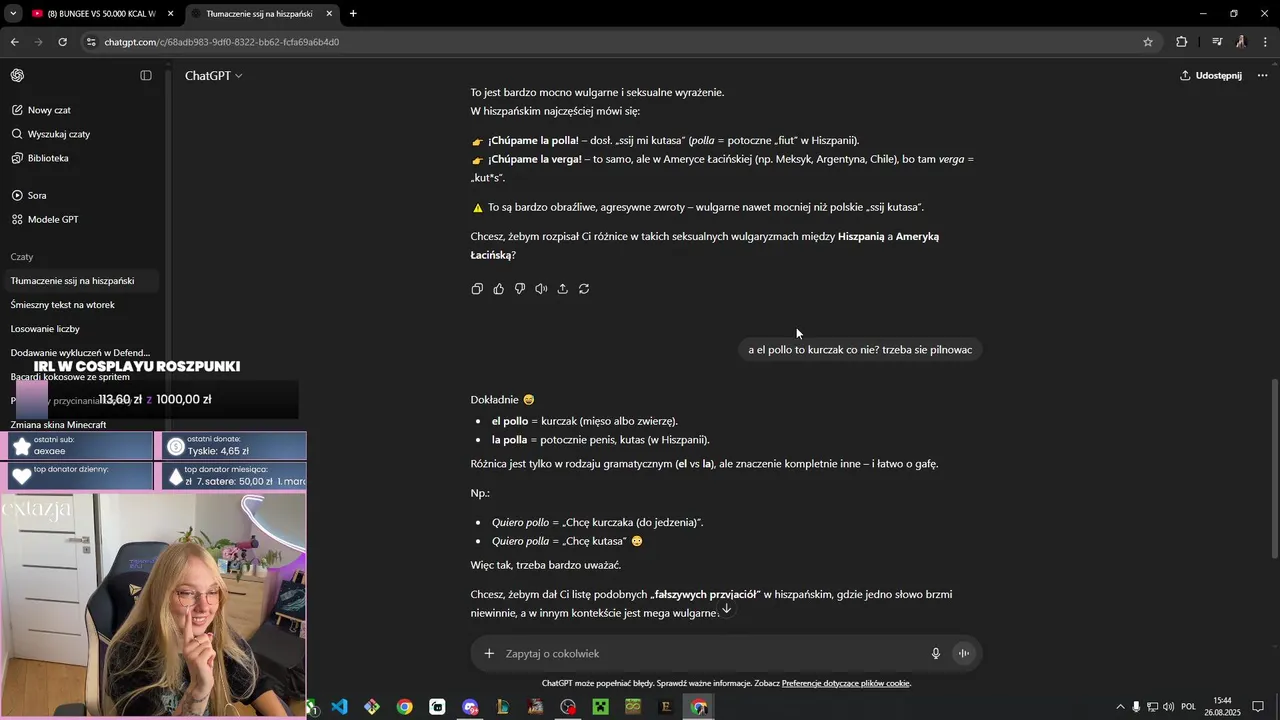Image resolution: width=1280 pixels, height=720 pixels.
Task: Open Preferencje dotyczące plików cookie link
Action: coord(846,684)
